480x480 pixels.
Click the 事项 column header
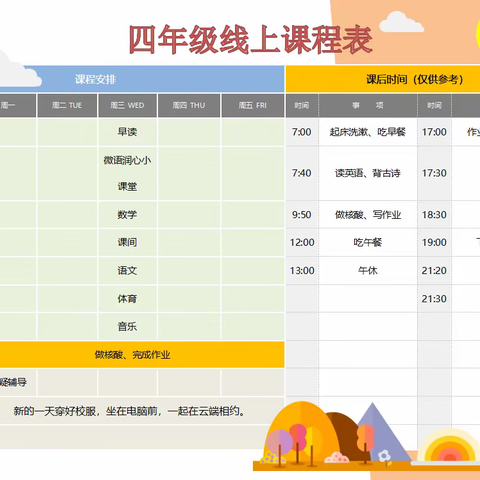[368, 106]
